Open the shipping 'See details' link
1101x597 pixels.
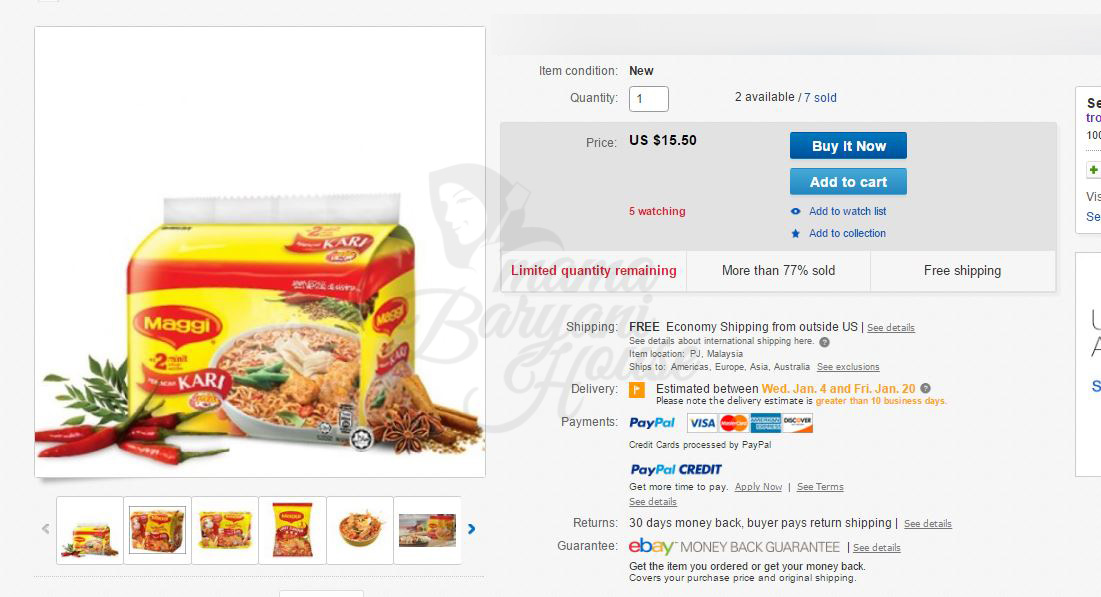(x=890, y=328)
